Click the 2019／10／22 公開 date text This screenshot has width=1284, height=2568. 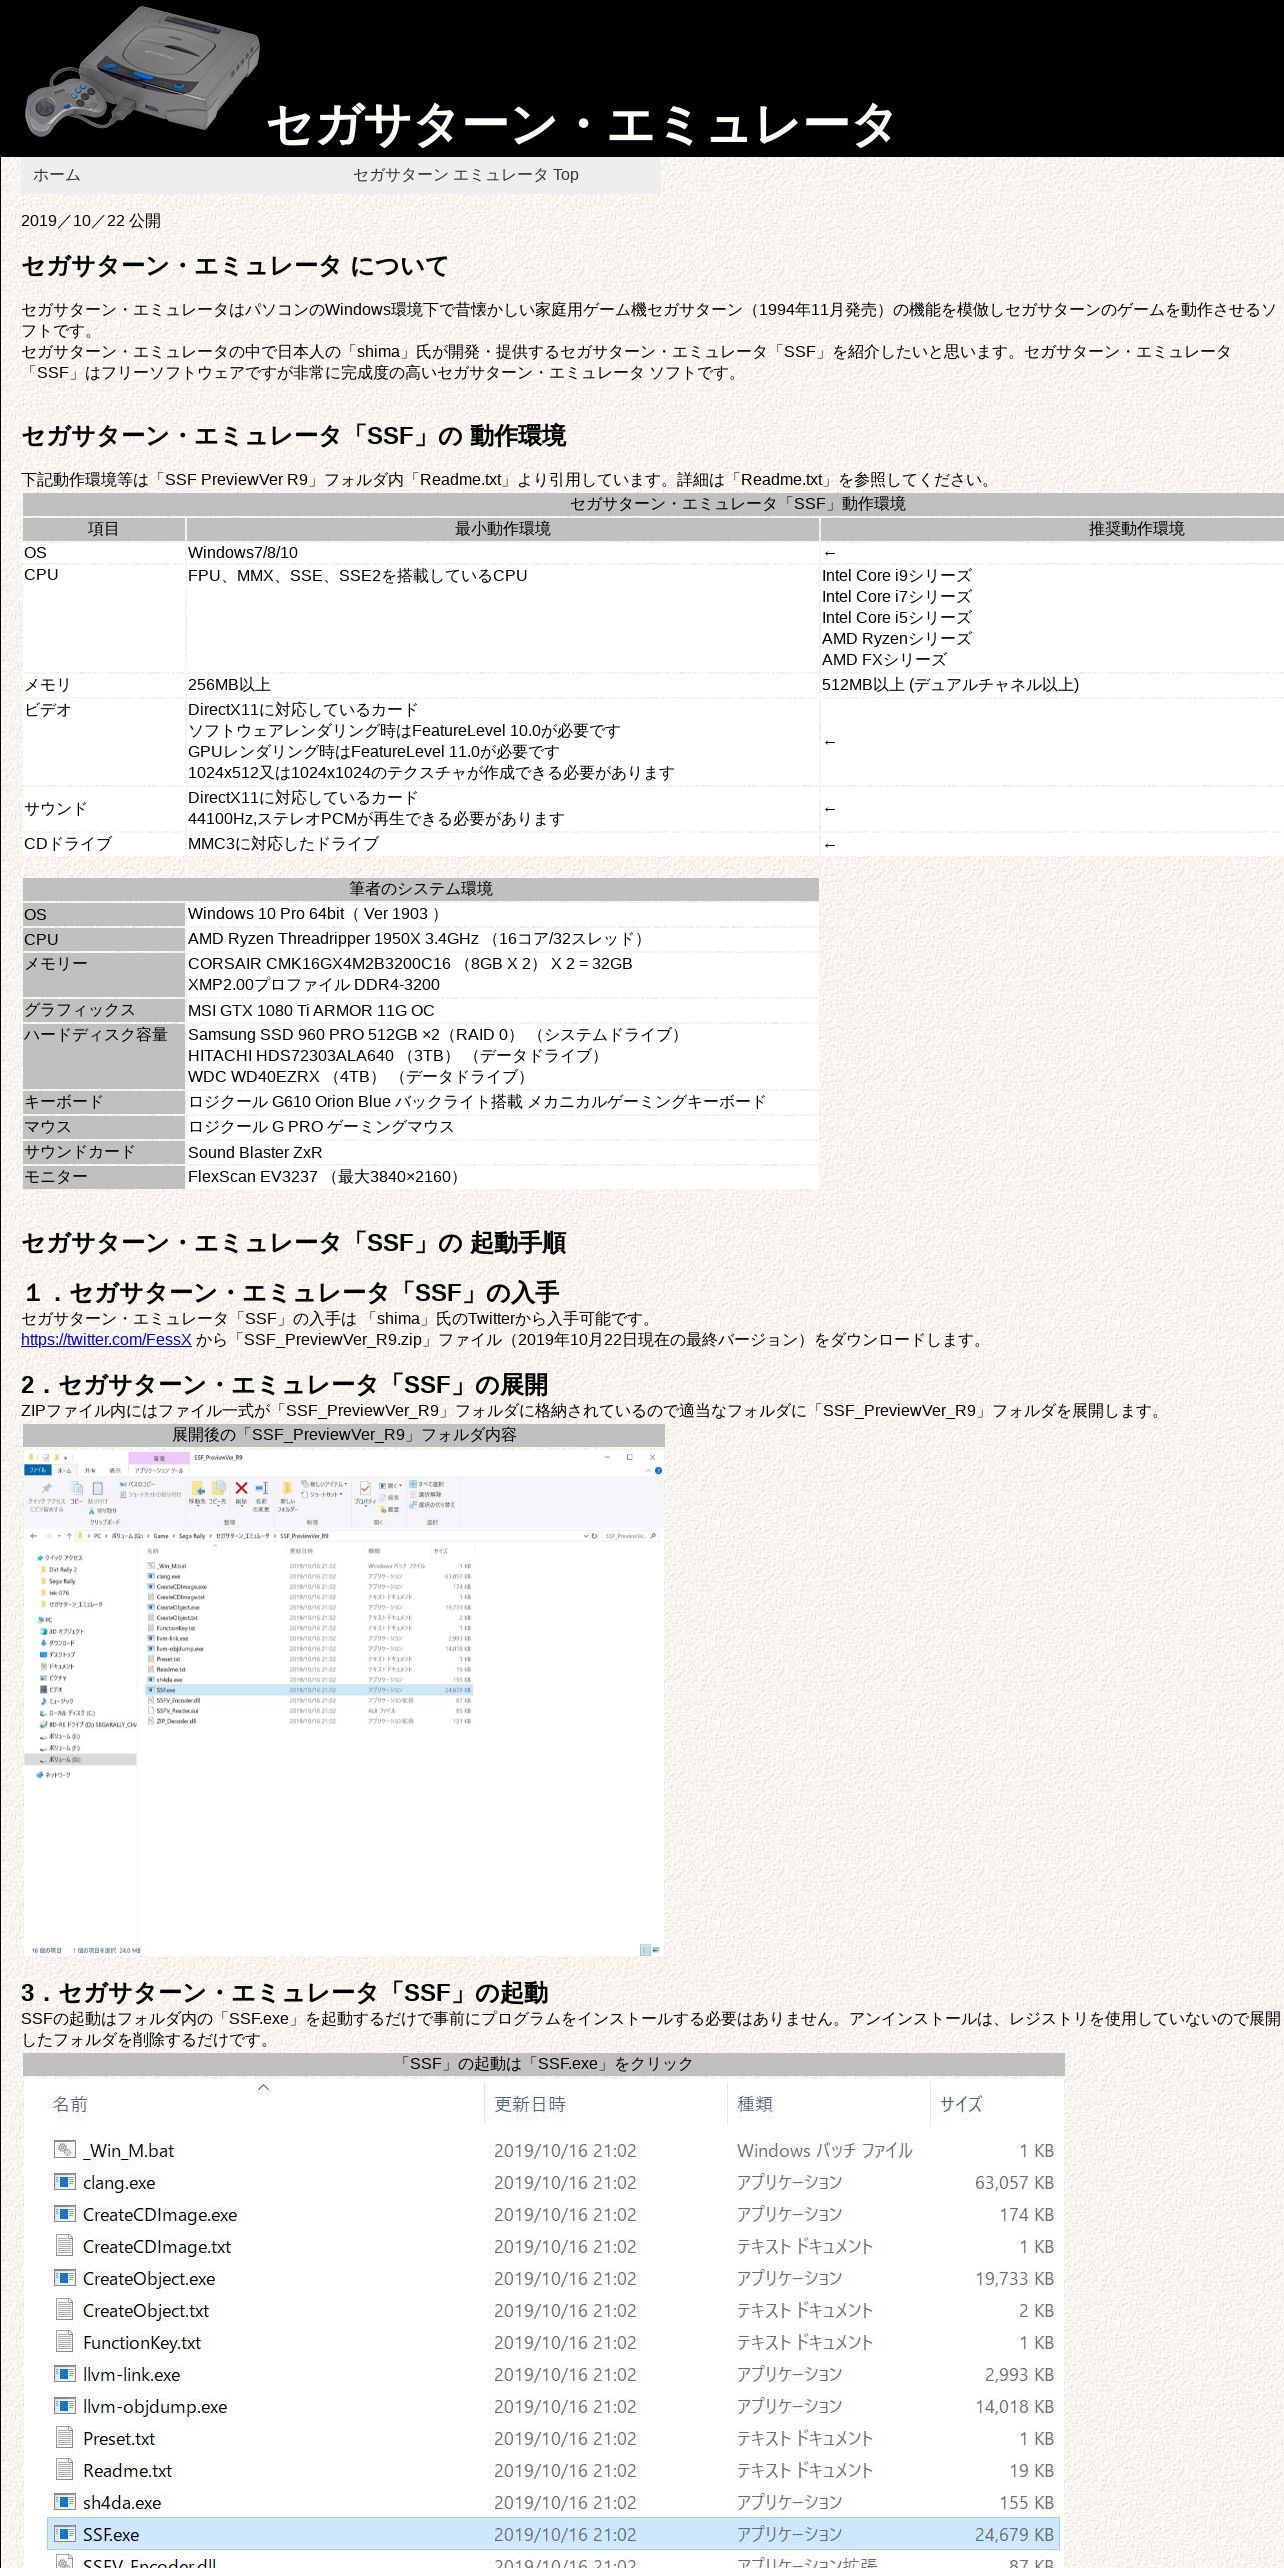pos(91,221)
